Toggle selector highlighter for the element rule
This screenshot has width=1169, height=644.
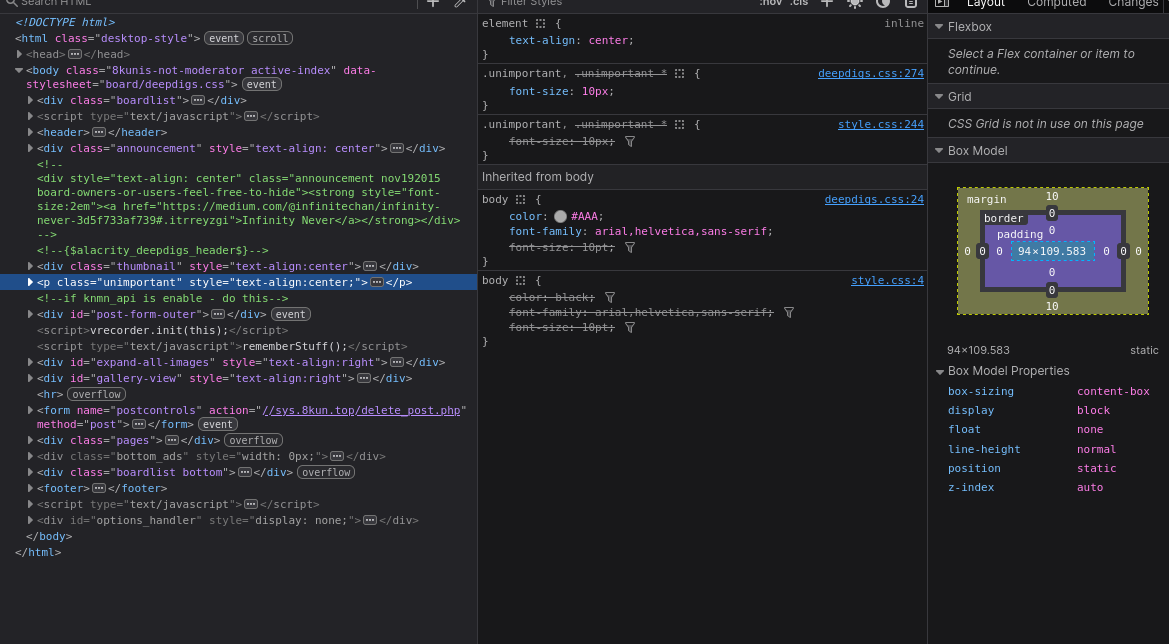[x=541, y=24]
